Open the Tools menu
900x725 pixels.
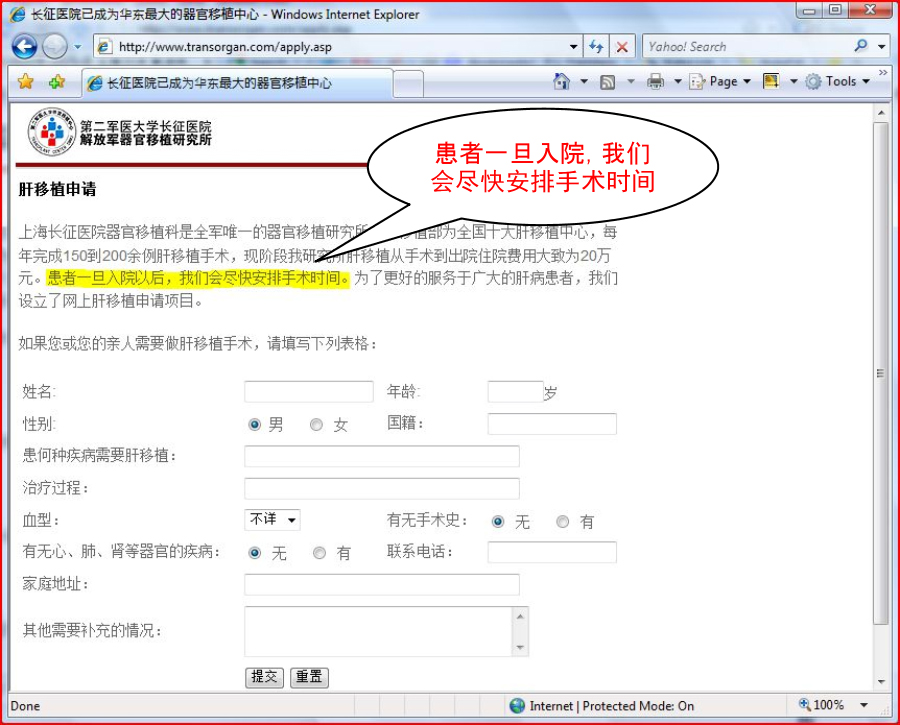pos(839,82)
